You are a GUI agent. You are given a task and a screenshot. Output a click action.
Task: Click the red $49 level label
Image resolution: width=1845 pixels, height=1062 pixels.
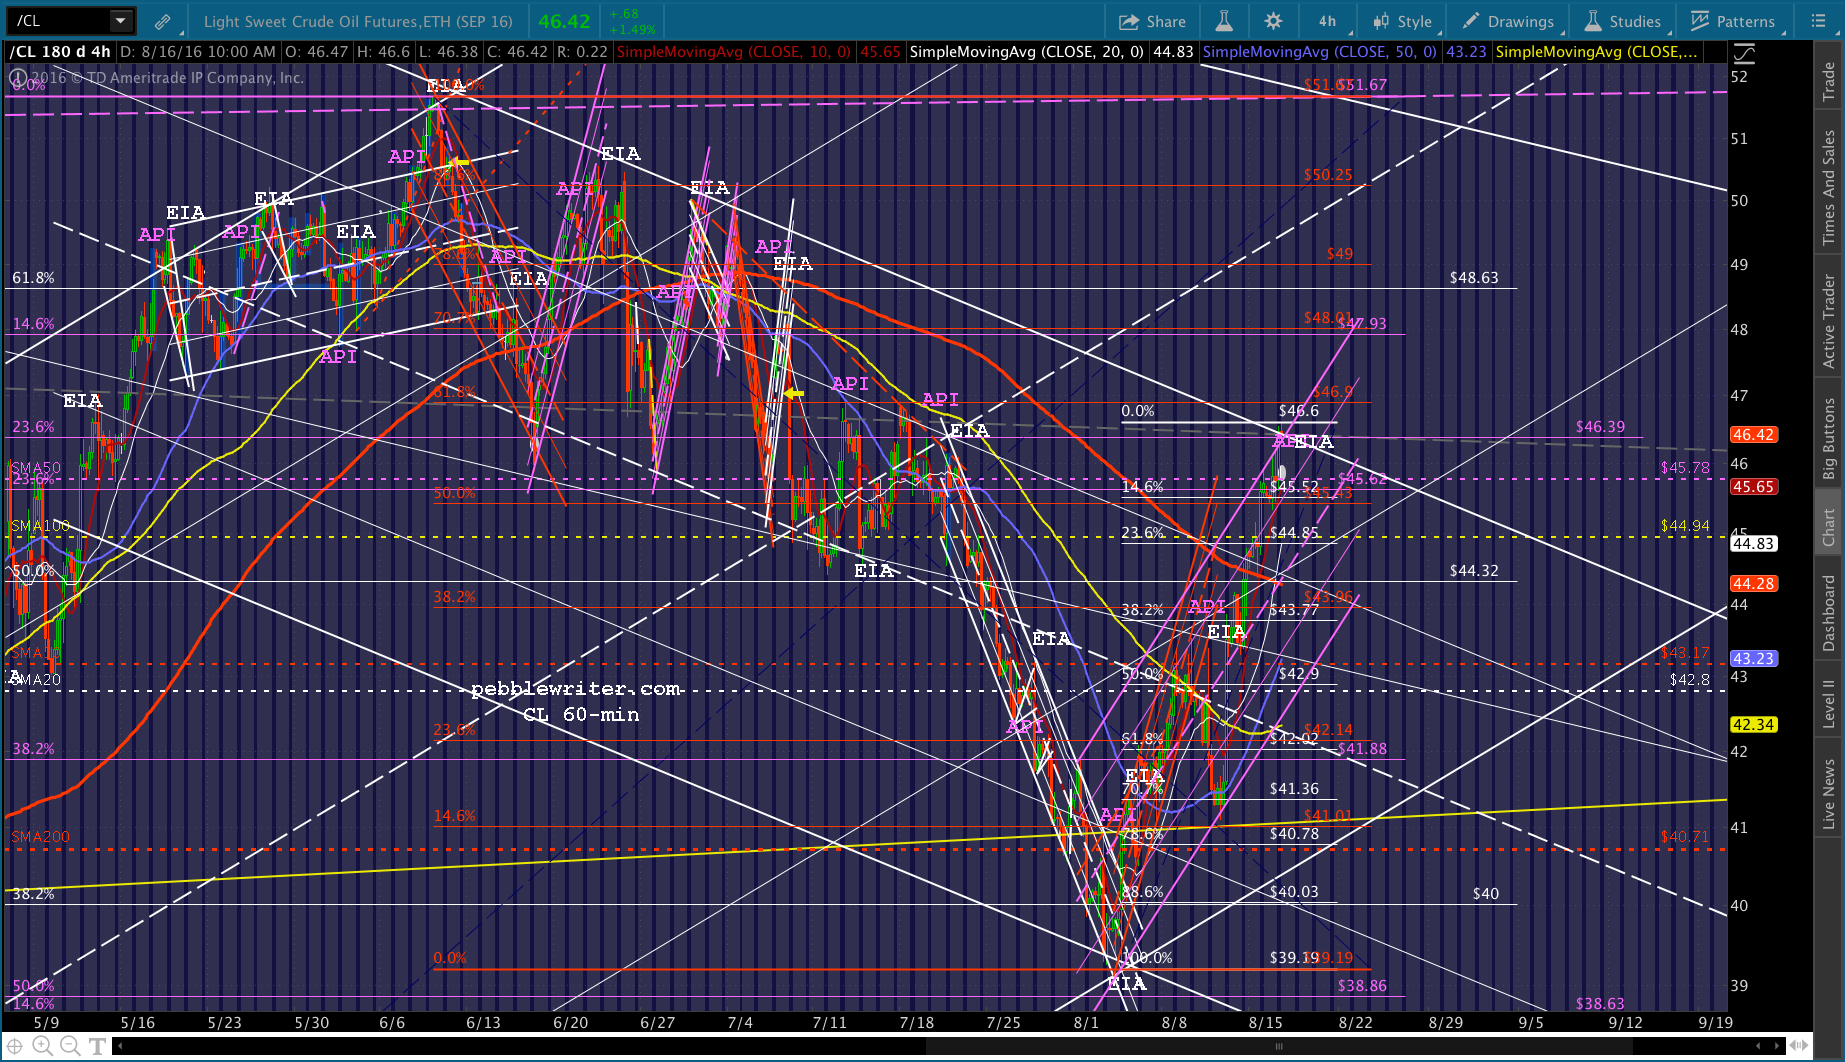pos(1340,254)
